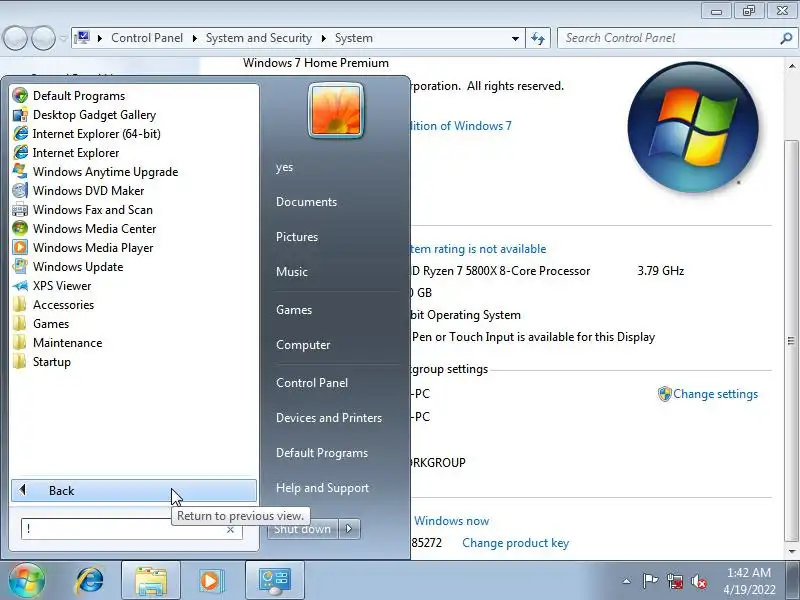Open root breadcrumb arrow before Control Panel
This screenshot has height=600, width=800.
click(99, 38)
